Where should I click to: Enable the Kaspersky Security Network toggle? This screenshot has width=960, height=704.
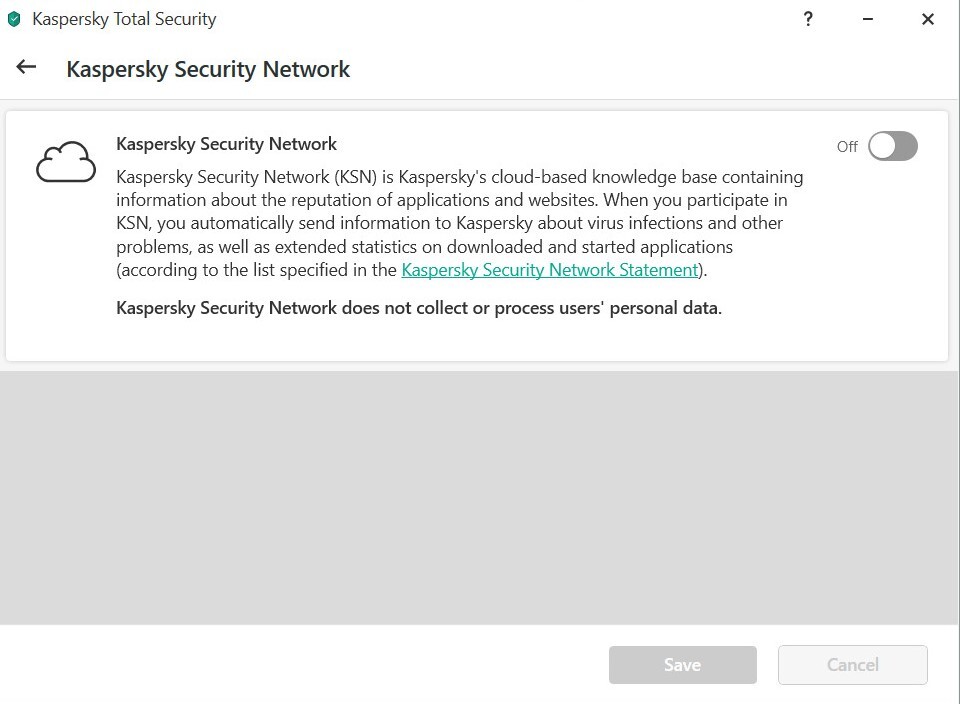(x=892, y=146)
